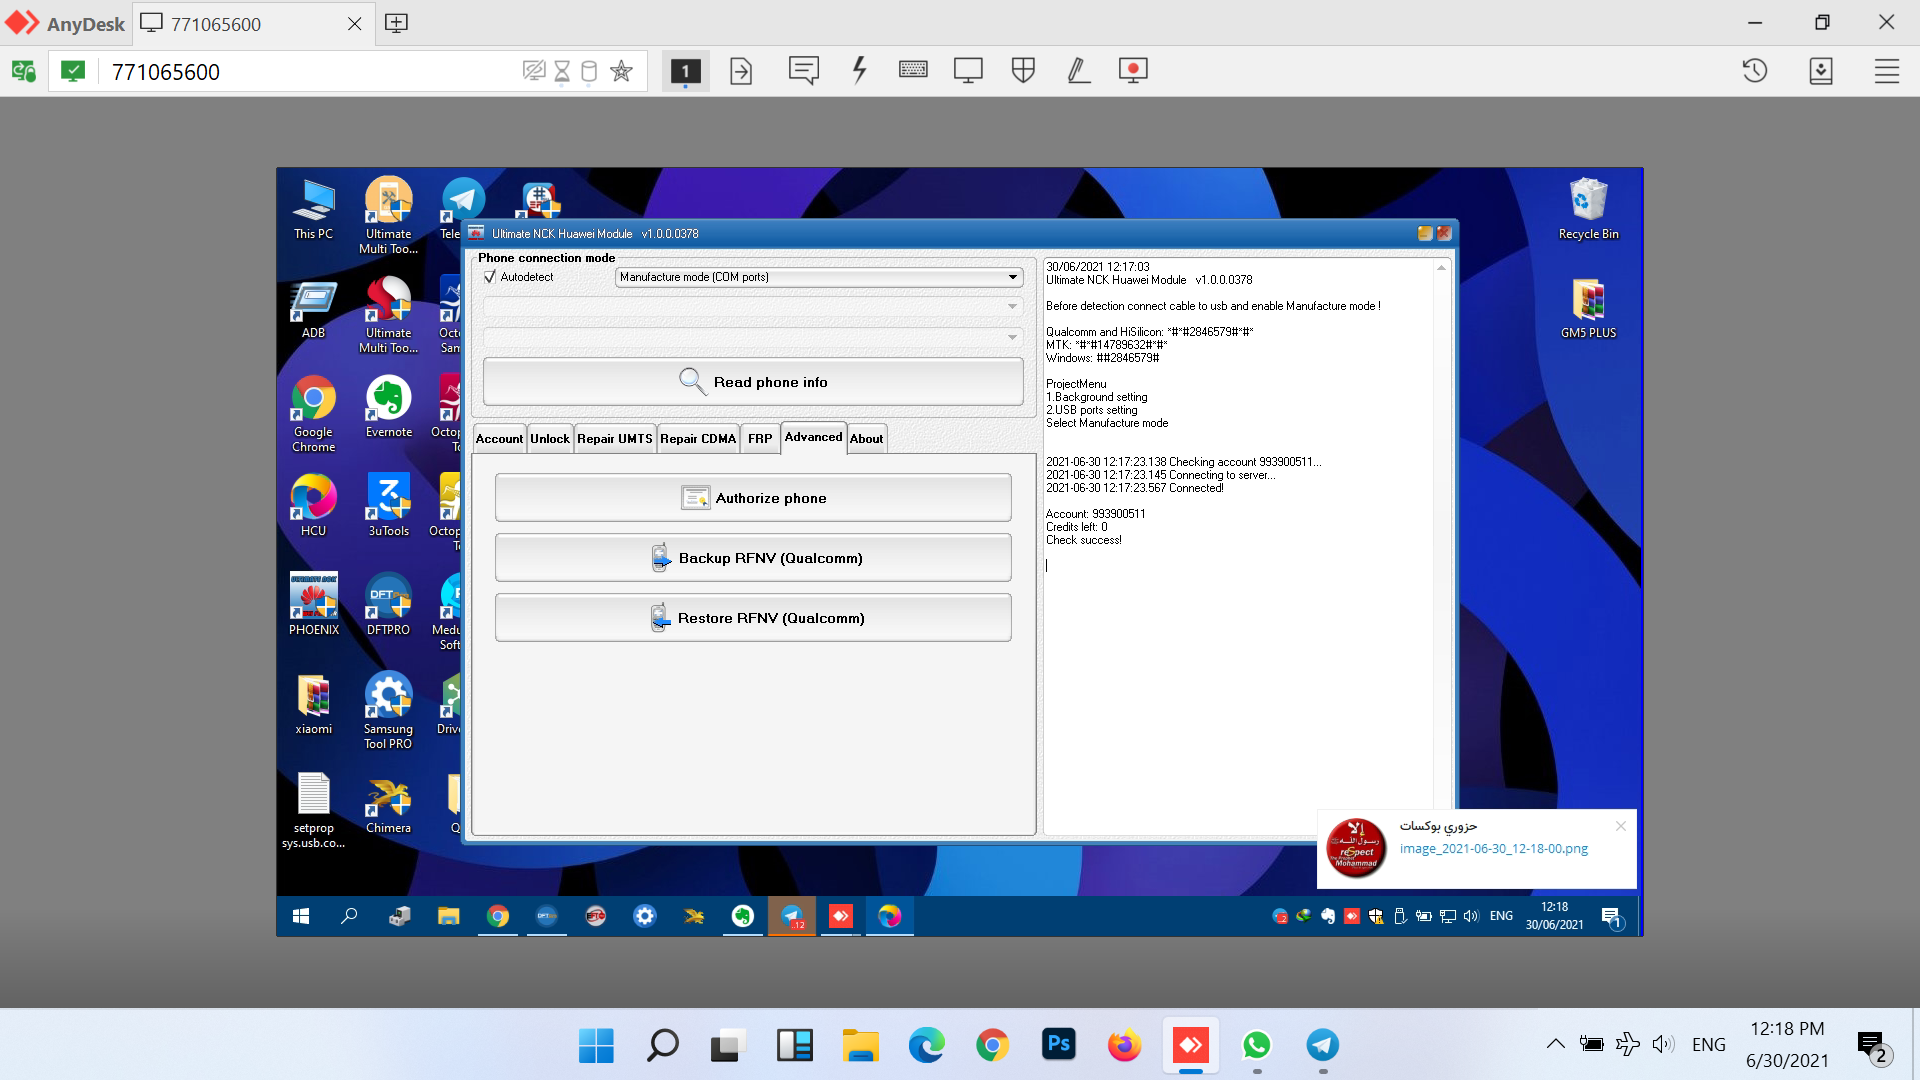The width and height of the screenshot is (1920, 1080).
Task: Open ADB desktop shortcut
Action: (x=313, y=308)
